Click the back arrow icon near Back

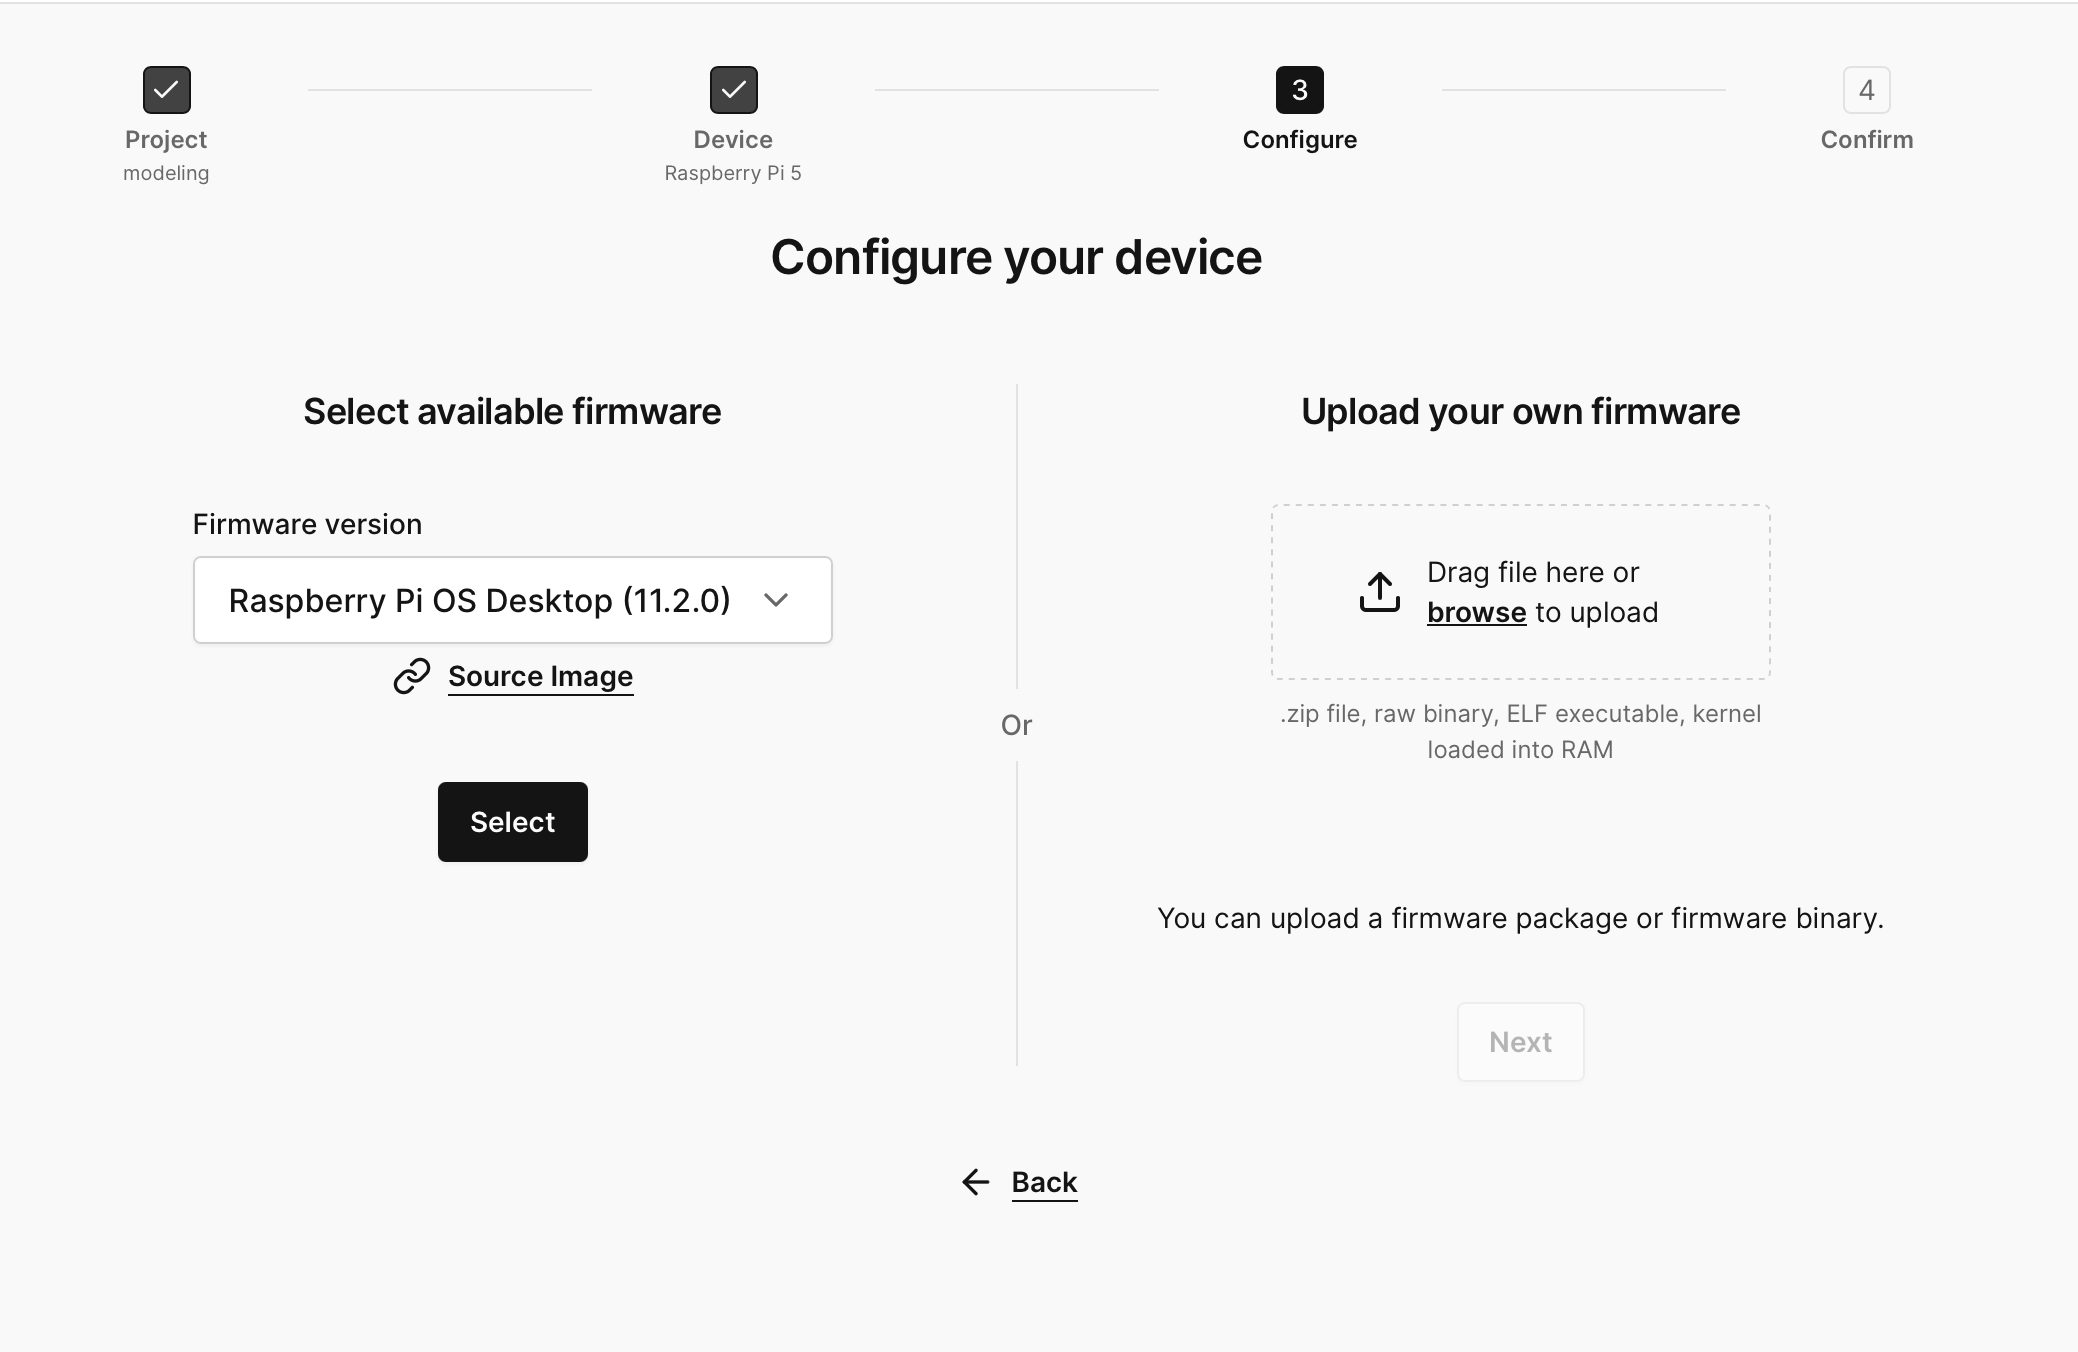(975, 1182)
